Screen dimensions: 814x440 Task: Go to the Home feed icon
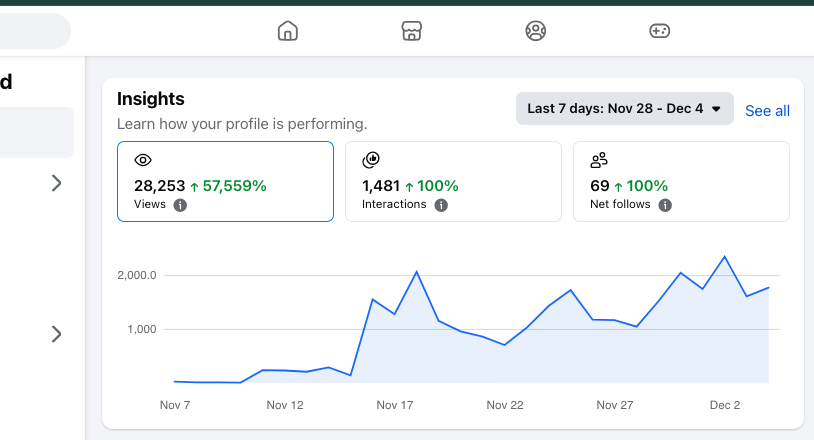click(288, 31)
